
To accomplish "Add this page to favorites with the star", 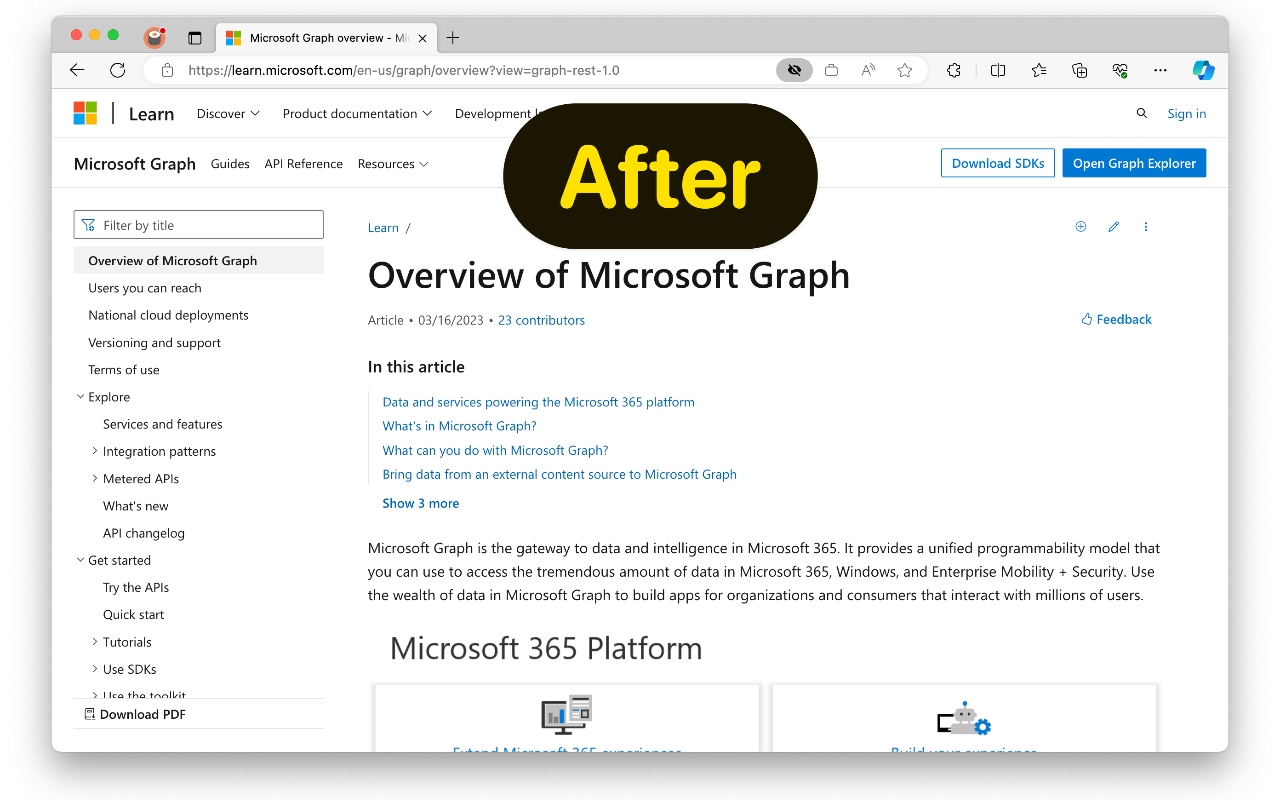I will coord(904,70).
